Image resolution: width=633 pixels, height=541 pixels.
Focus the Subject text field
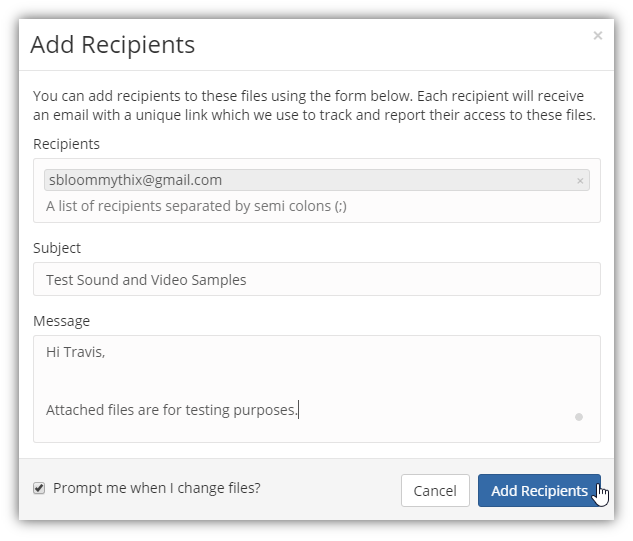(316, 279)
